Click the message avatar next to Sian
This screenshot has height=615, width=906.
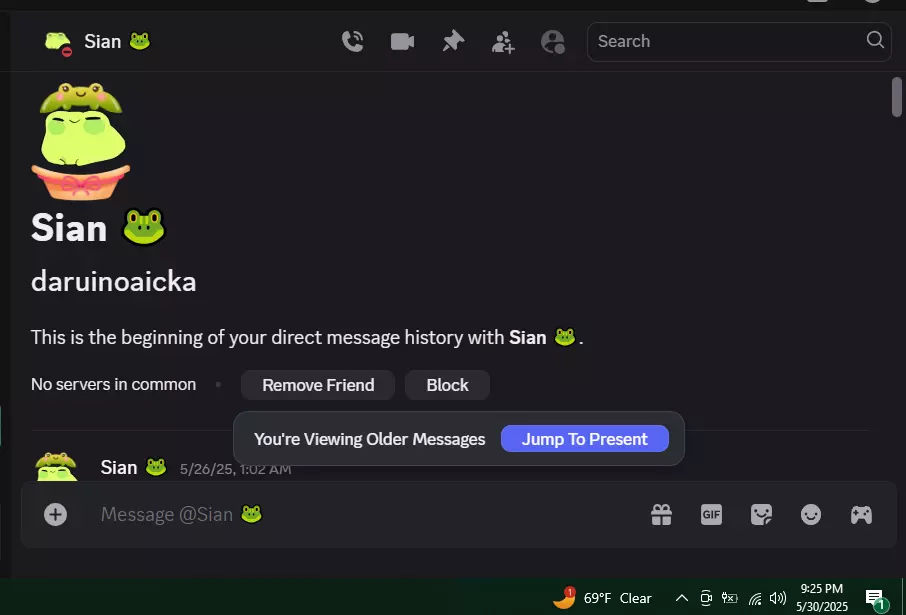[56, 467]
